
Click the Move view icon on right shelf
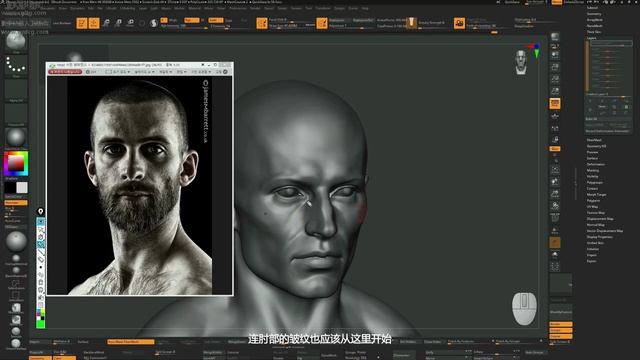click(x=555, y=181)
